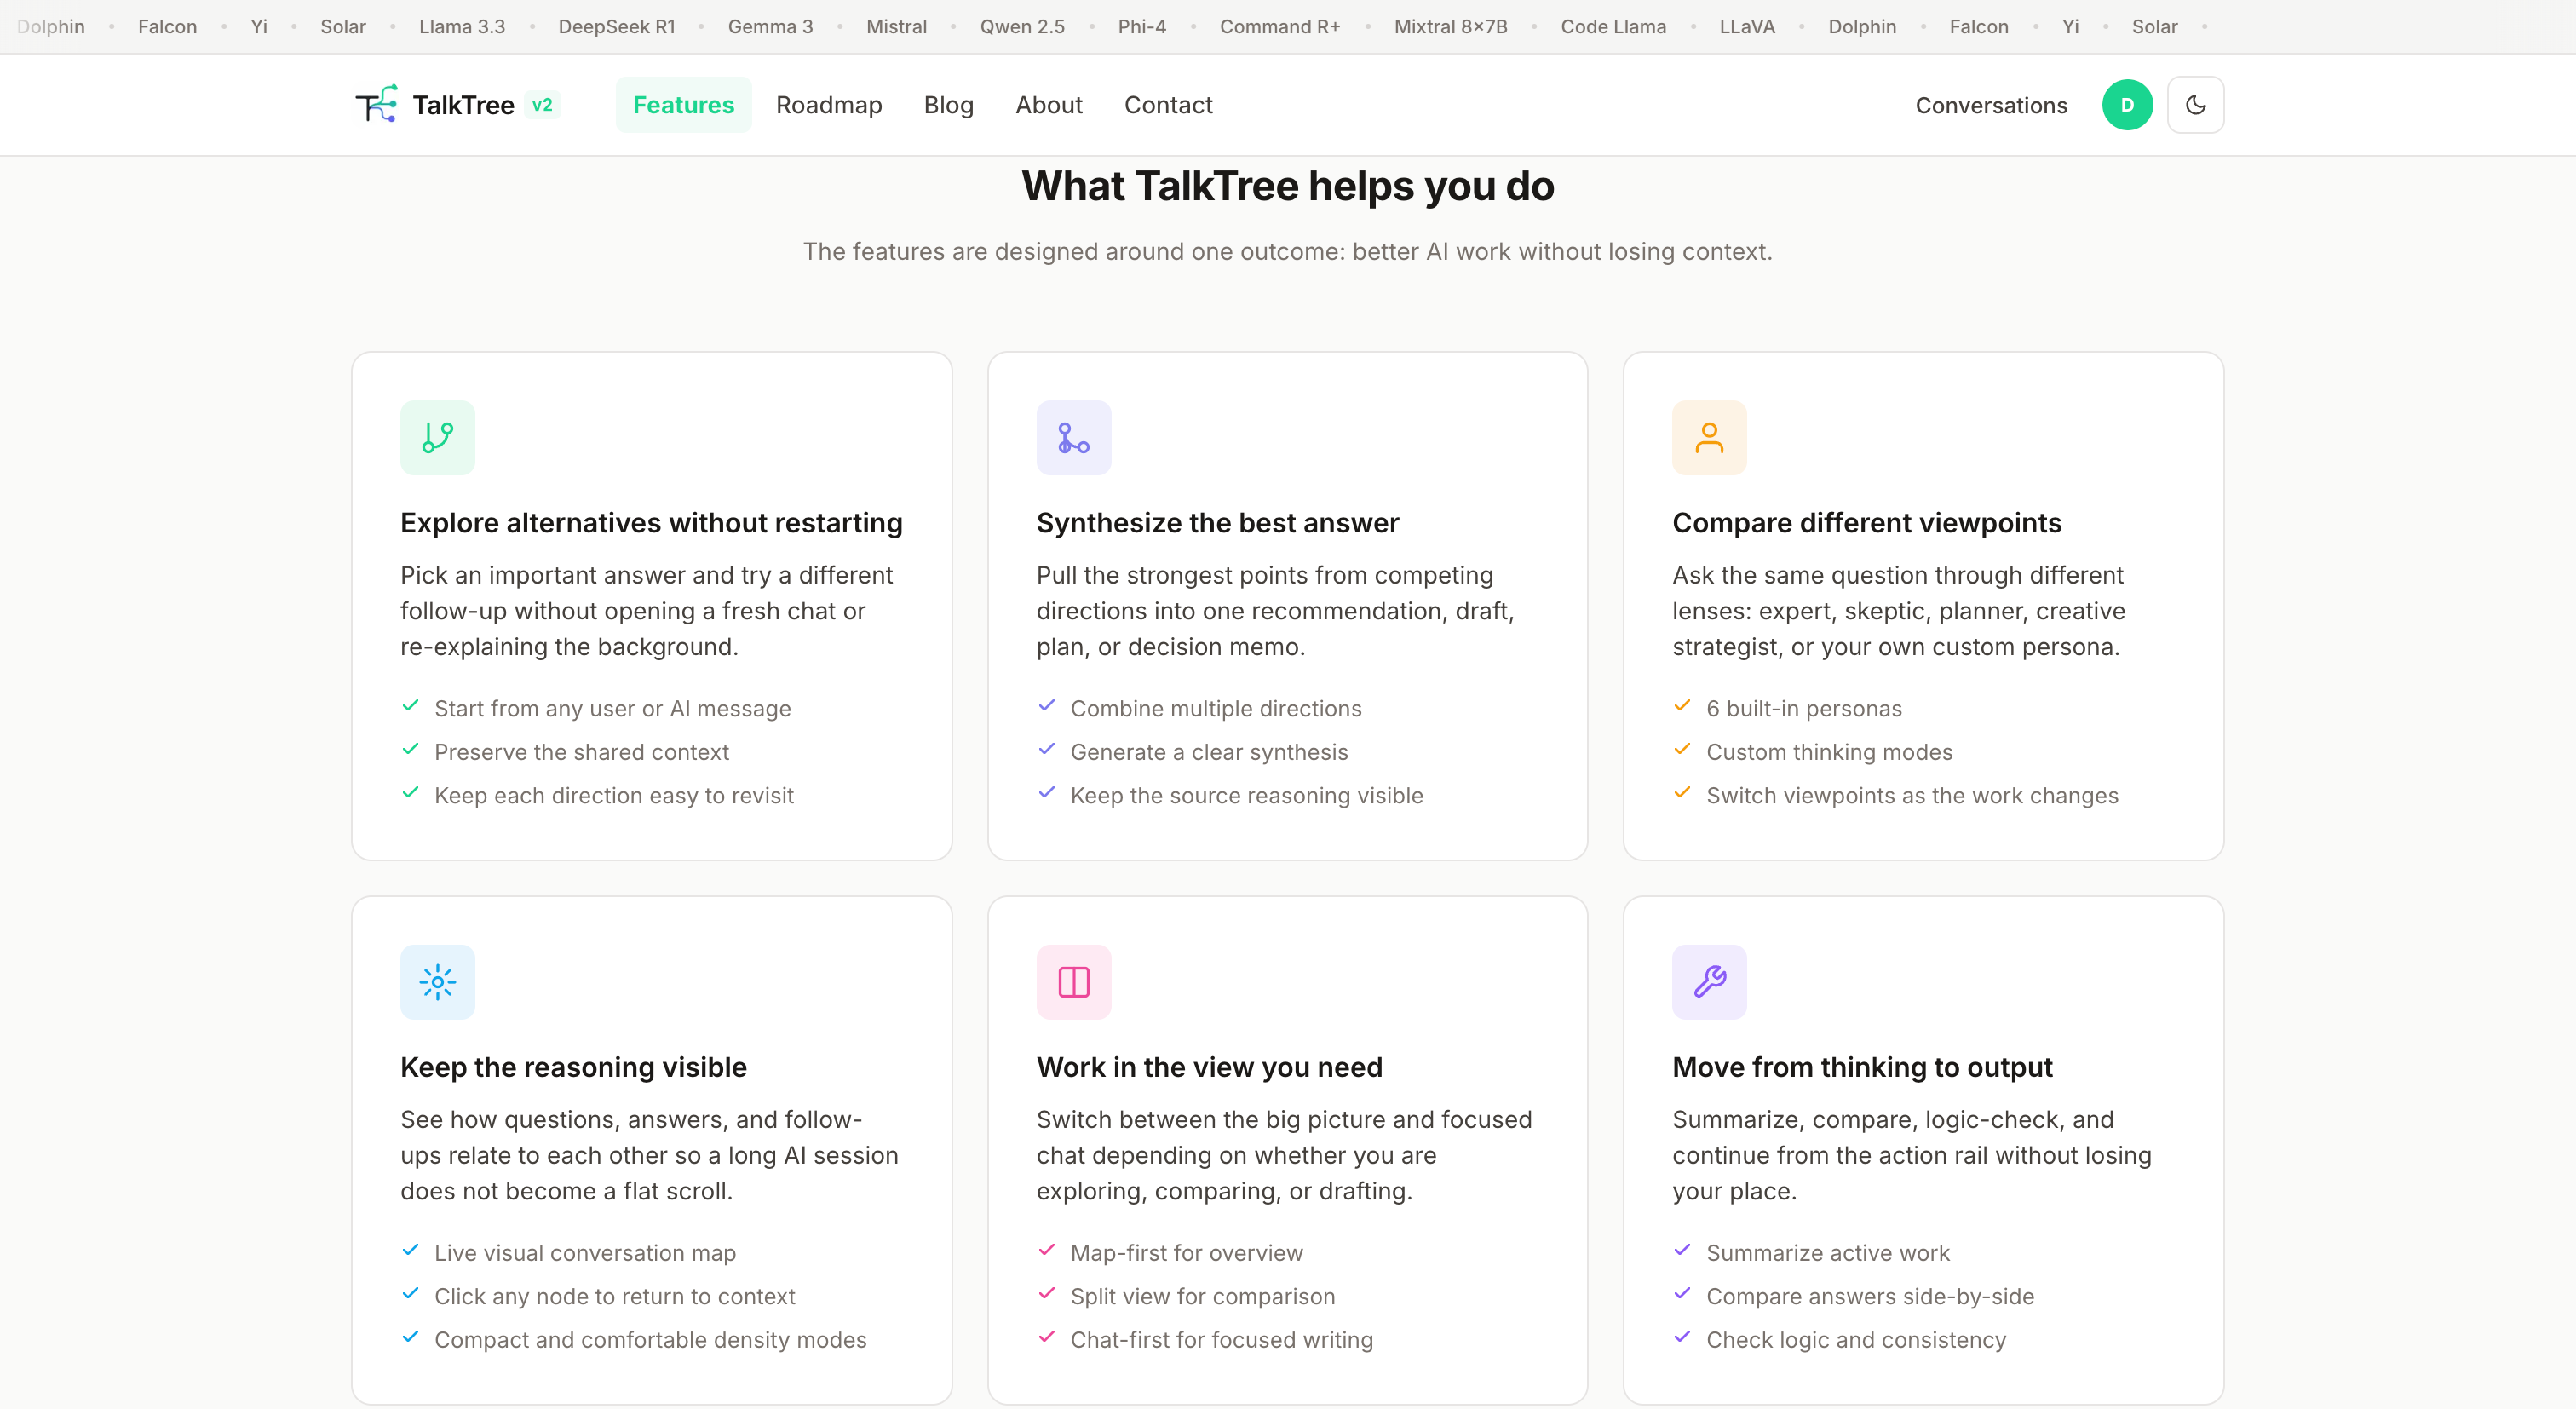Click the 'Synthesize the best answer' heading

point(1217,522)
